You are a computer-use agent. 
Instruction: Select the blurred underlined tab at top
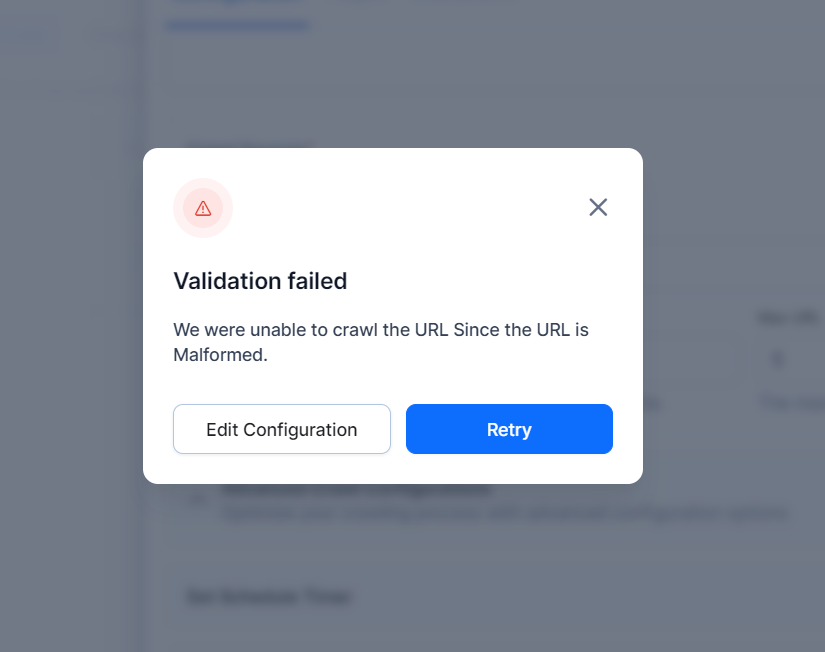[x=237, y=12]
